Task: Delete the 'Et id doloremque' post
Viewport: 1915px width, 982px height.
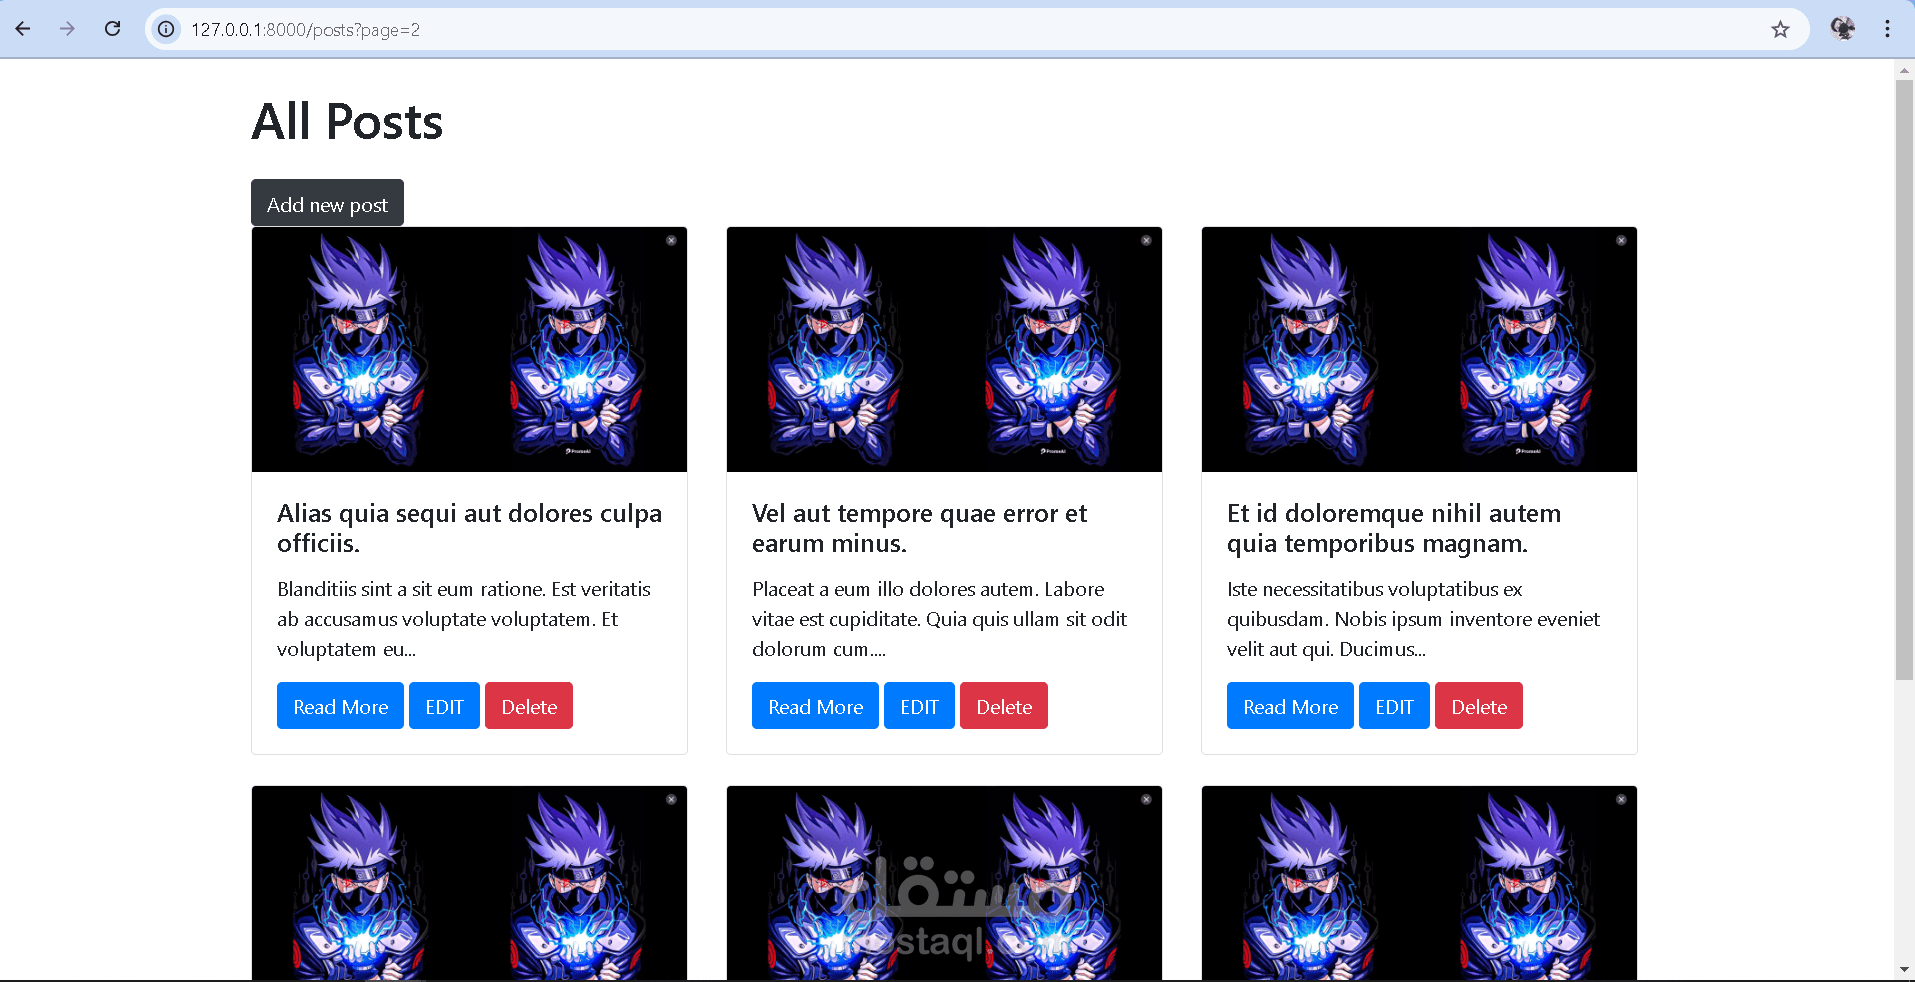Action: pyautogui.click(x=1479, y=706)
